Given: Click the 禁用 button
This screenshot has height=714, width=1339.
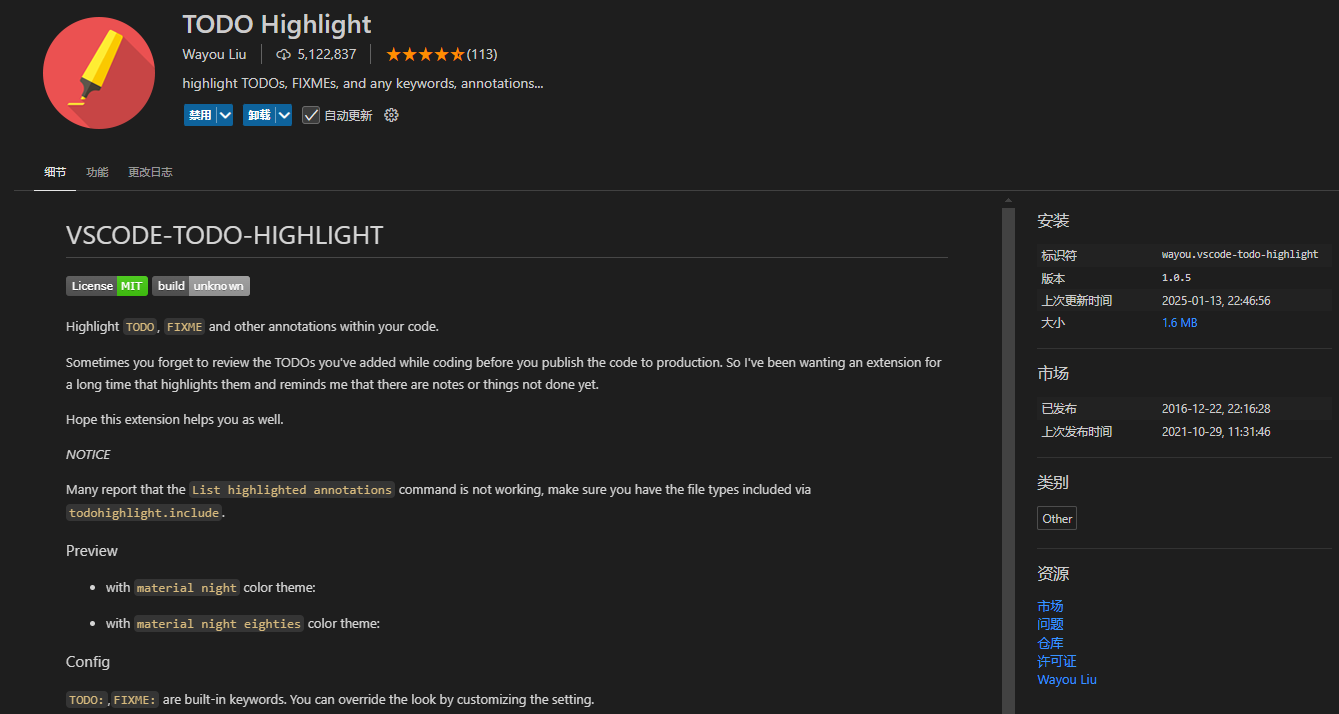Looking at the screenshot, I should tap(200, 115).
